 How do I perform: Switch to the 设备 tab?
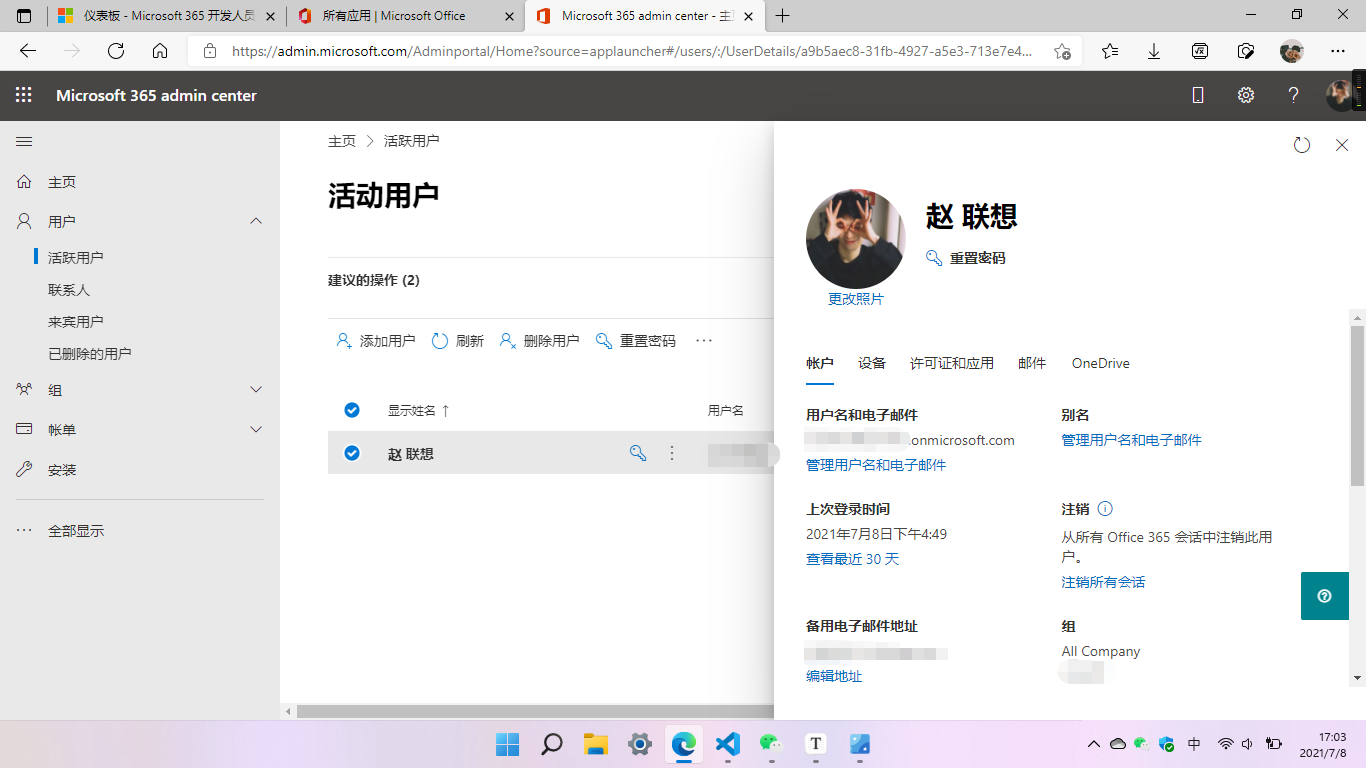pyautogui.click(x=872, y=363)
